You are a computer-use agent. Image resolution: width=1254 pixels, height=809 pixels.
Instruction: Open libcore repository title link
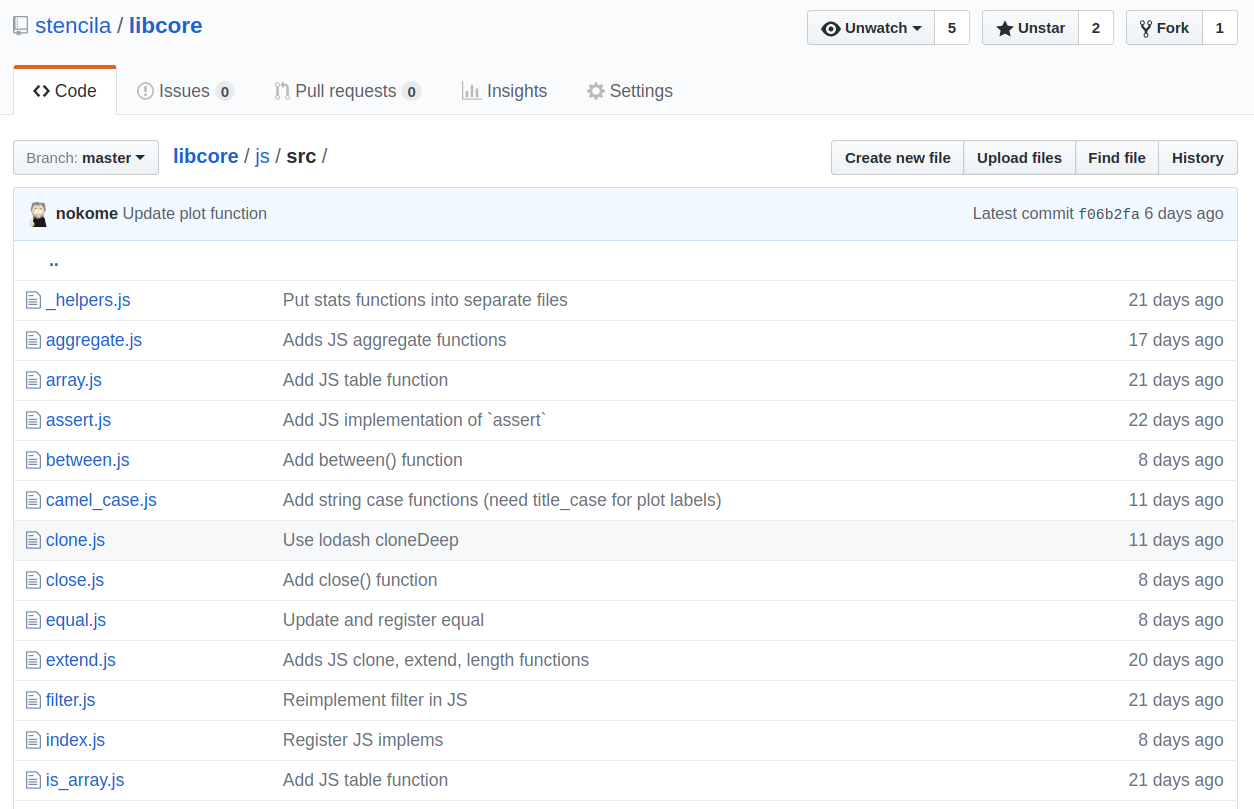pos(166,26)
